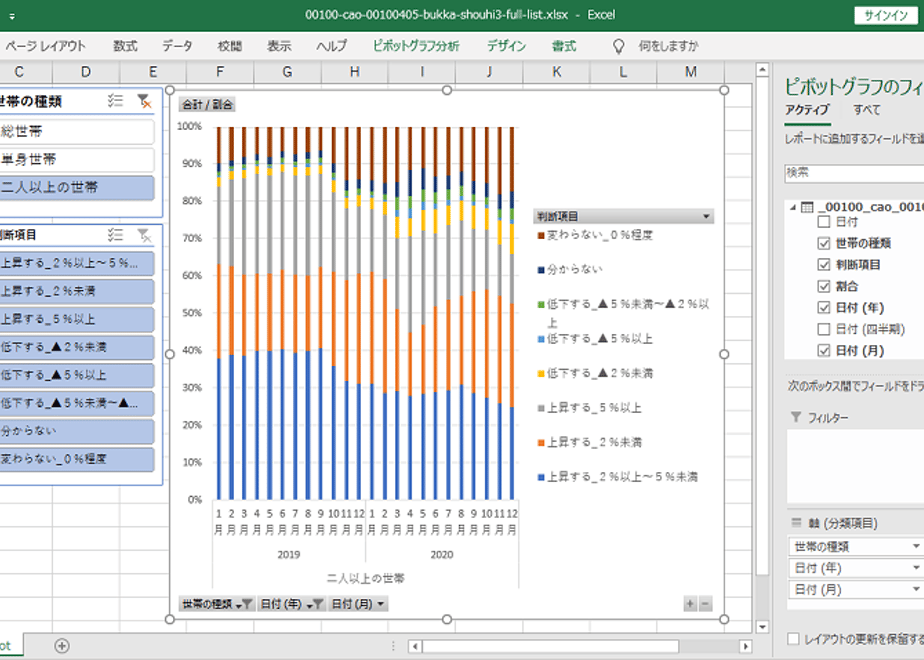Click the field list 検索 search box

click(x=854, y=173)
